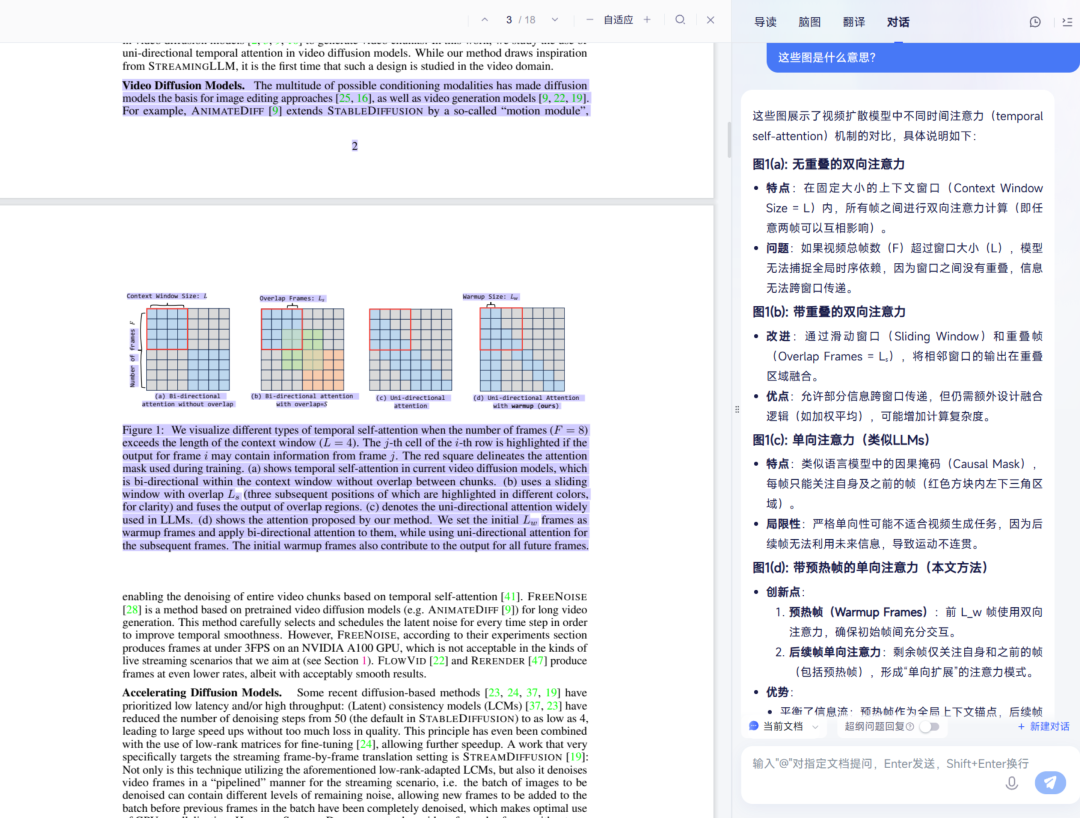1080x818 pixels.
Task: Zoom in with the plus icon
Action: point(647,20)
